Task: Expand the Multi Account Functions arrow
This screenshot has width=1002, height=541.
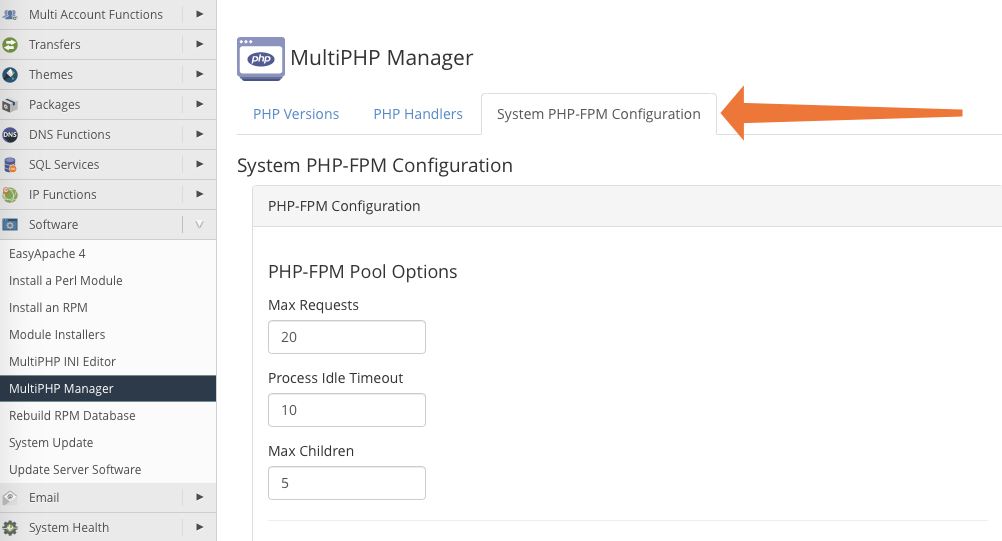Action: pyautogui.click(x=199, y=14)
